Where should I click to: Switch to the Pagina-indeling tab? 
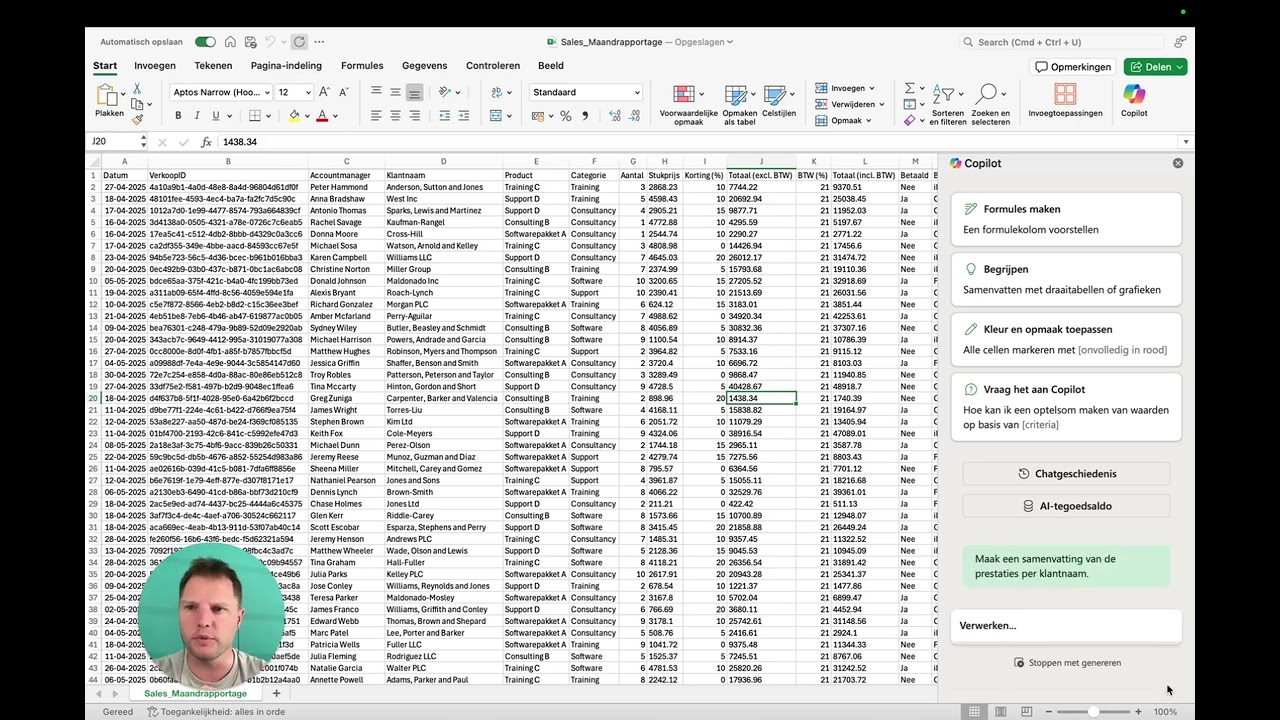[x=286, y=66]
